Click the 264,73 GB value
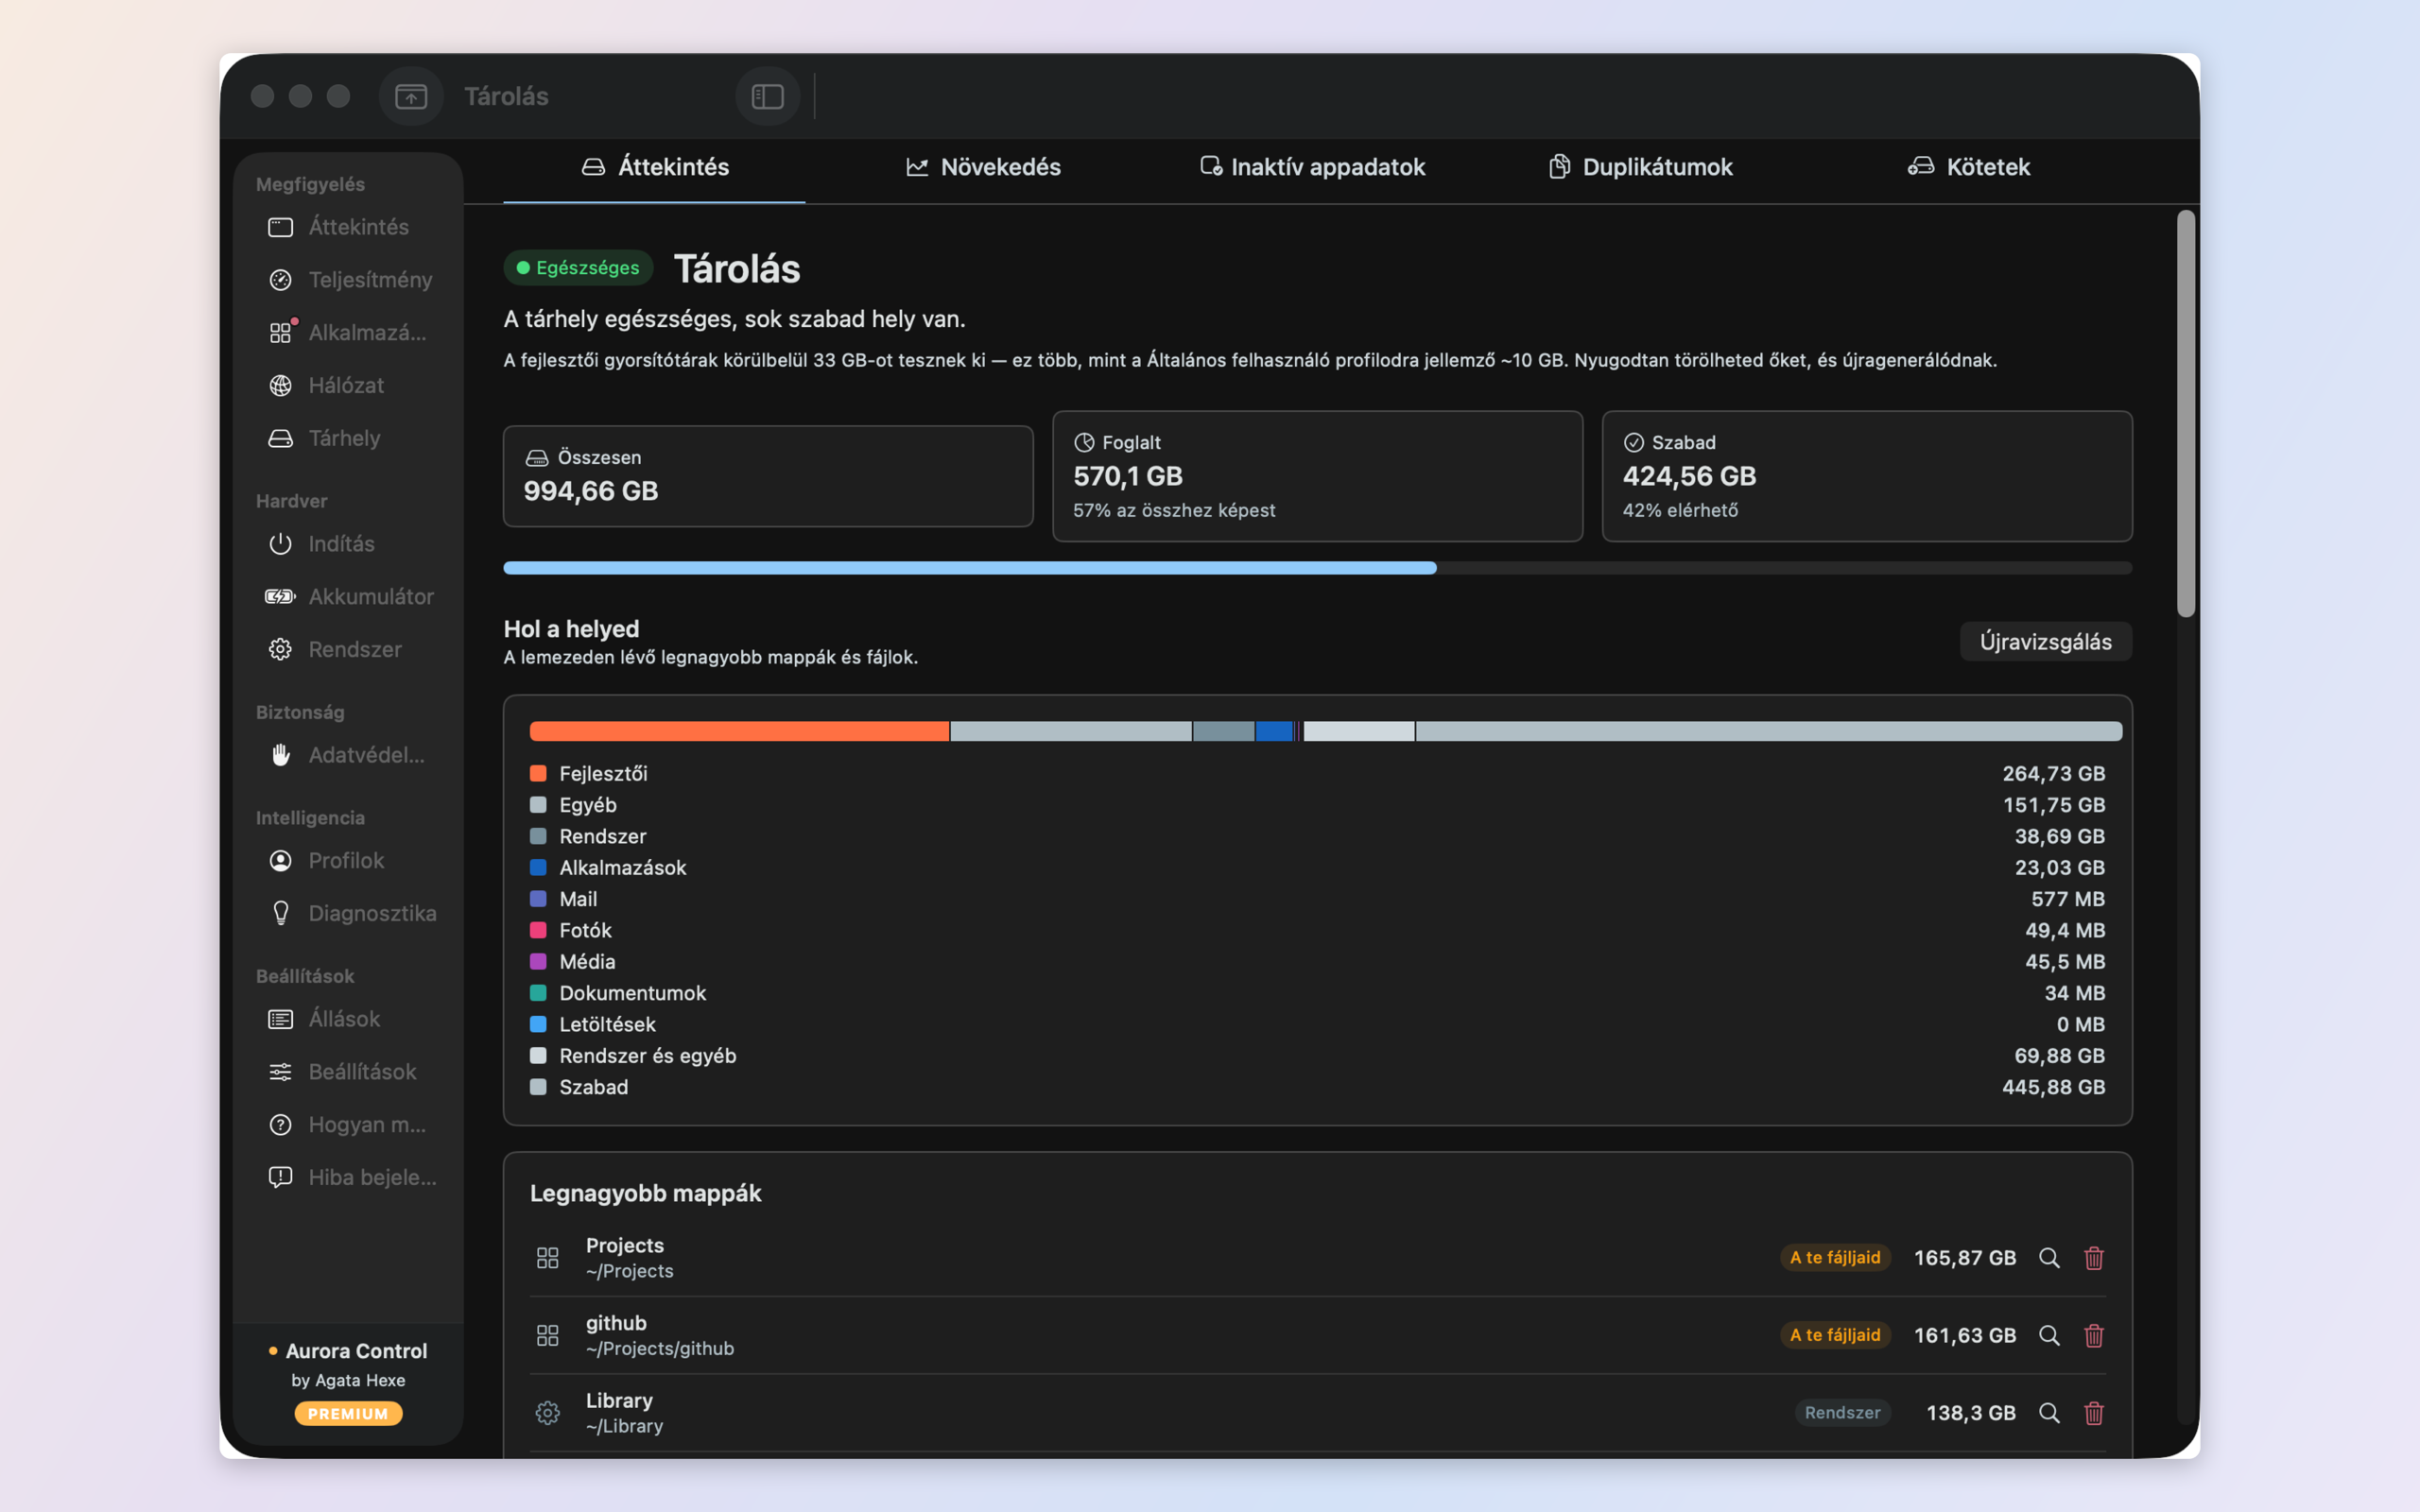The height and width of the screenshot is (1512, 2420). (2053, 773)
